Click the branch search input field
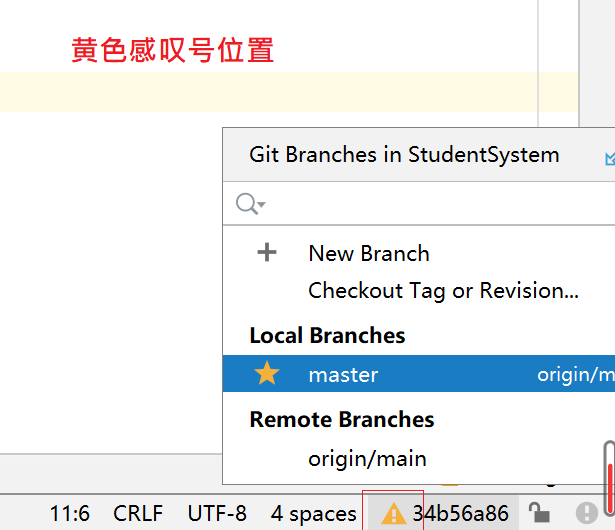The width and height of the screenshot is (615, 530). [x=430, y=205]
